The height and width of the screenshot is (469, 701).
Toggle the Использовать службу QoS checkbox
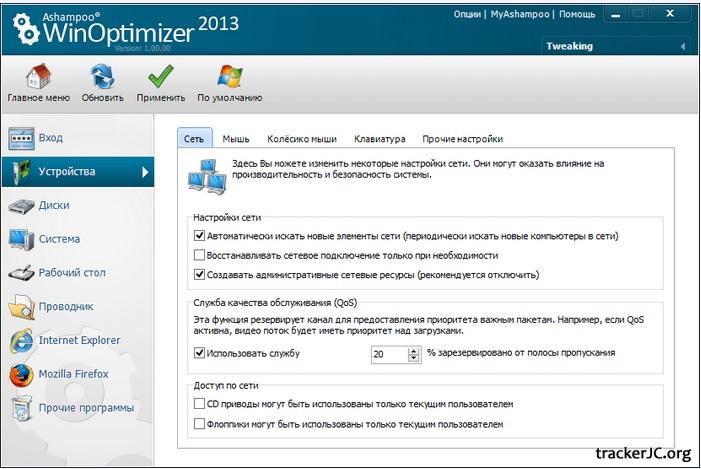pos(199,353)
